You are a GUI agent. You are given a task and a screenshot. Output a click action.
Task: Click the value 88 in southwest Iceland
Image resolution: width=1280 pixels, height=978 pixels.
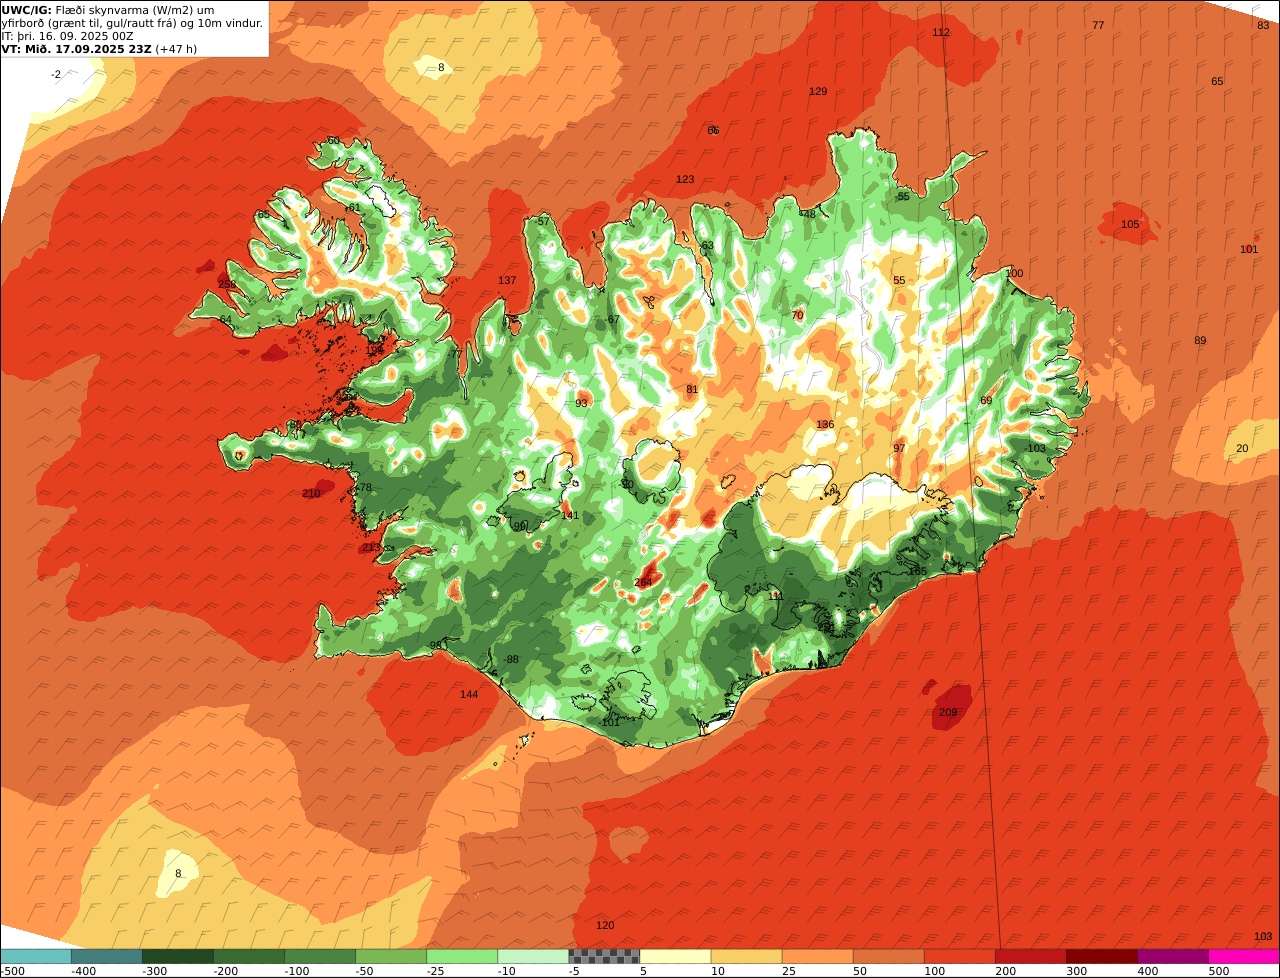513,659
